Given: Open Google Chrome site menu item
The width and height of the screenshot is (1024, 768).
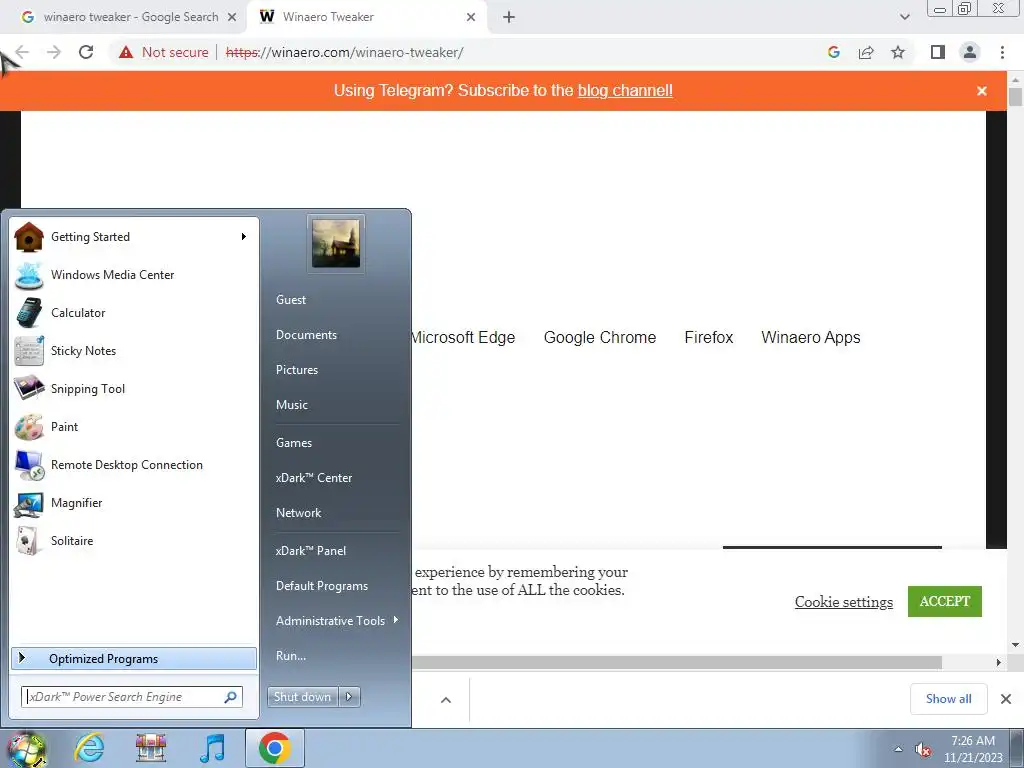Looking at the screenshot, I should tap(600, 338).
